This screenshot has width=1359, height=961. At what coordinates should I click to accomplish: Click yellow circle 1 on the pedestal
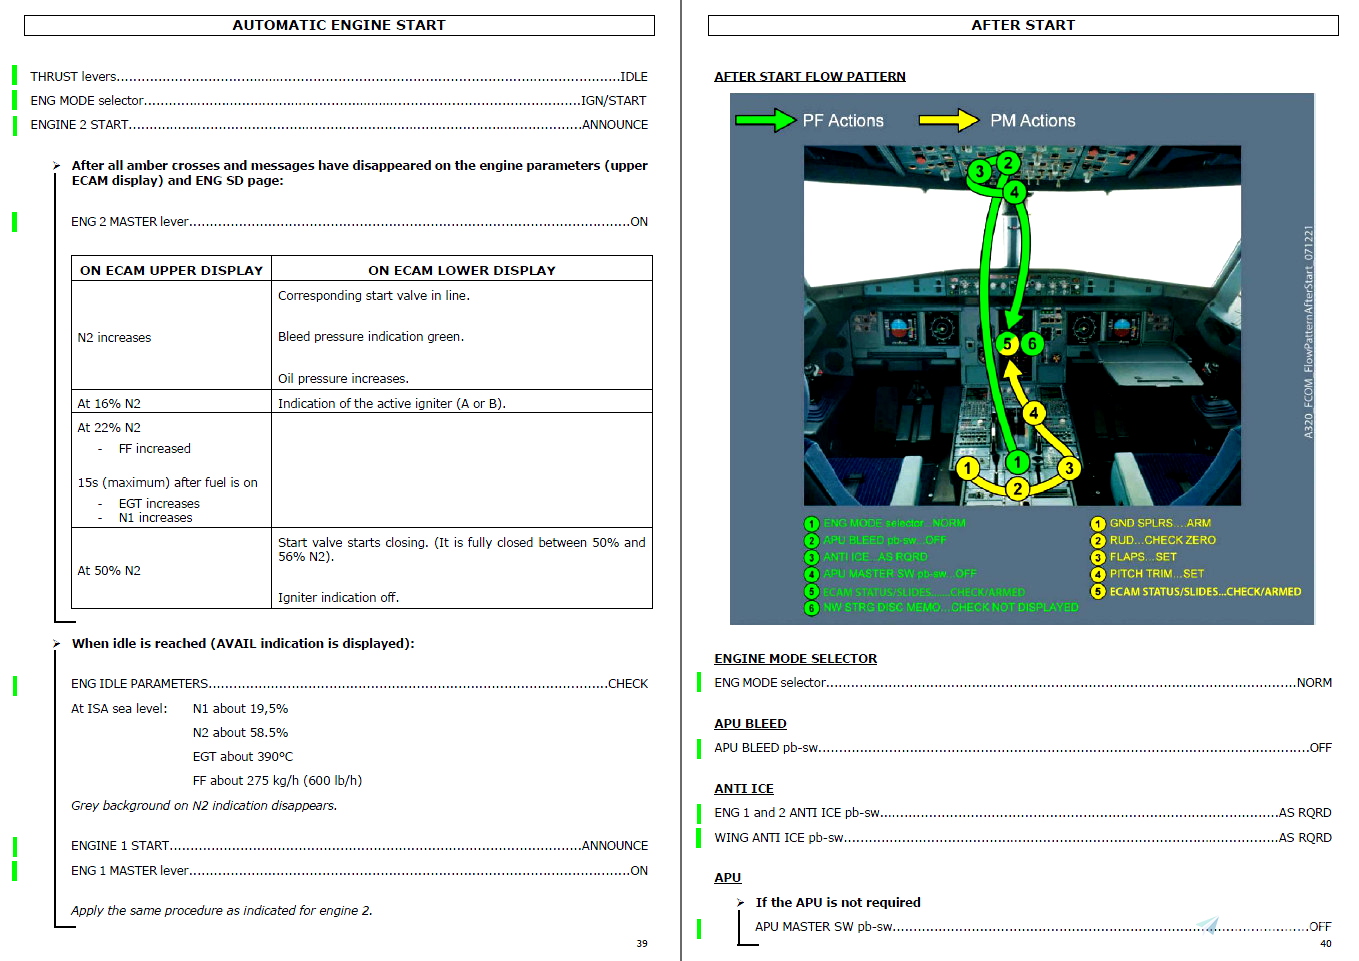(968, 468)
